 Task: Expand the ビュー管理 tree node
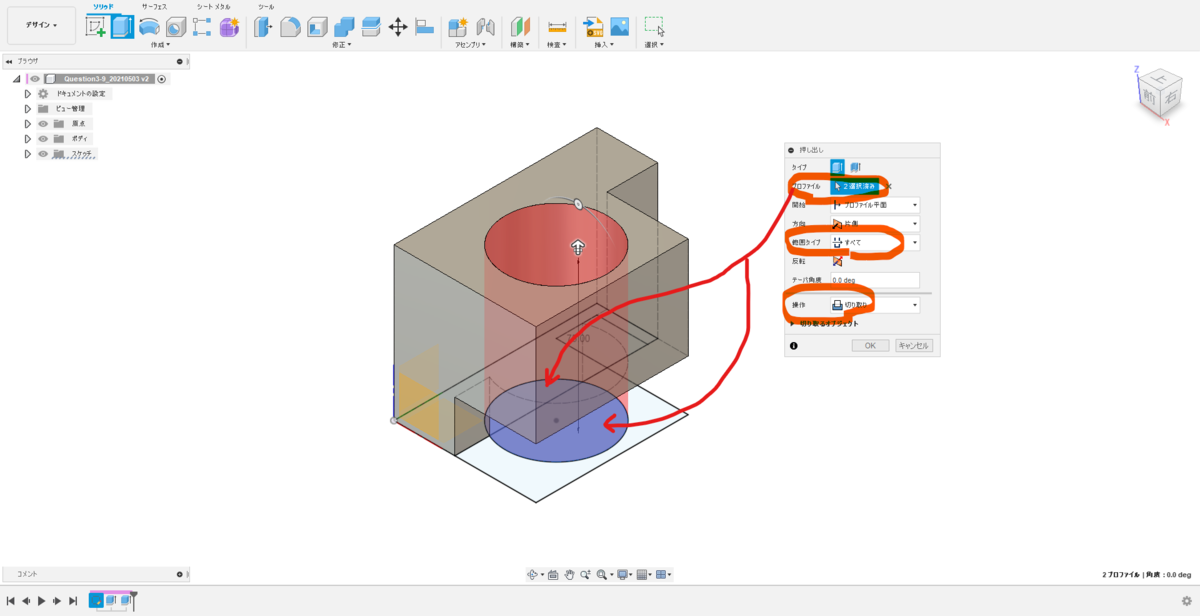28,108
